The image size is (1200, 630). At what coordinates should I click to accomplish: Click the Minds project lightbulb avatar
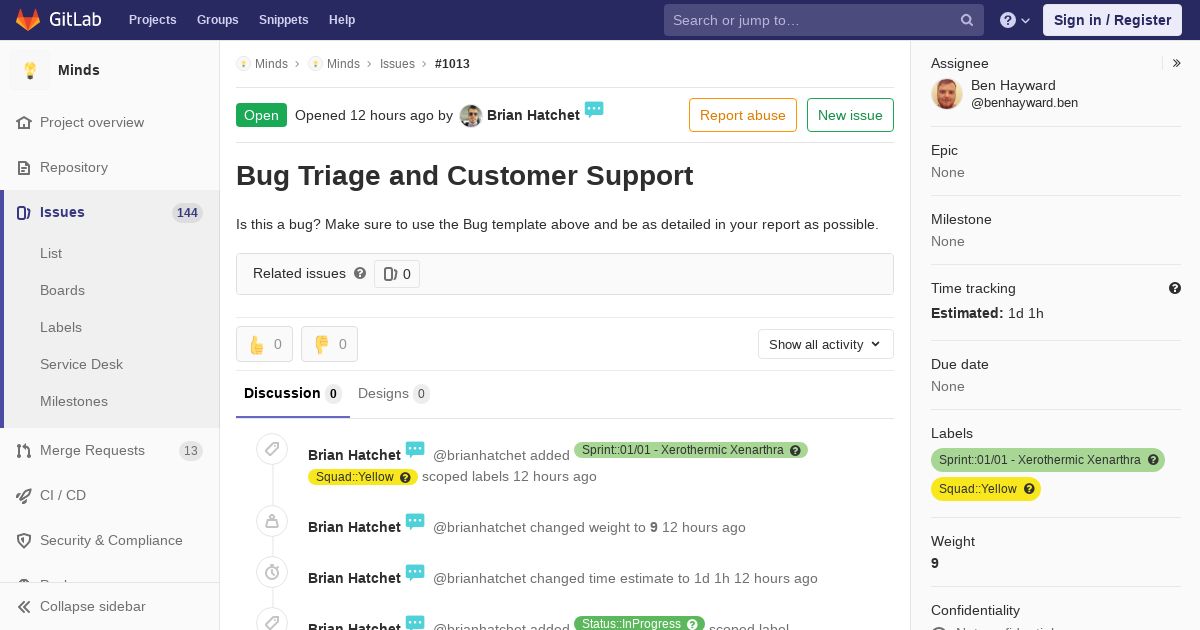(x=30, y=70)
